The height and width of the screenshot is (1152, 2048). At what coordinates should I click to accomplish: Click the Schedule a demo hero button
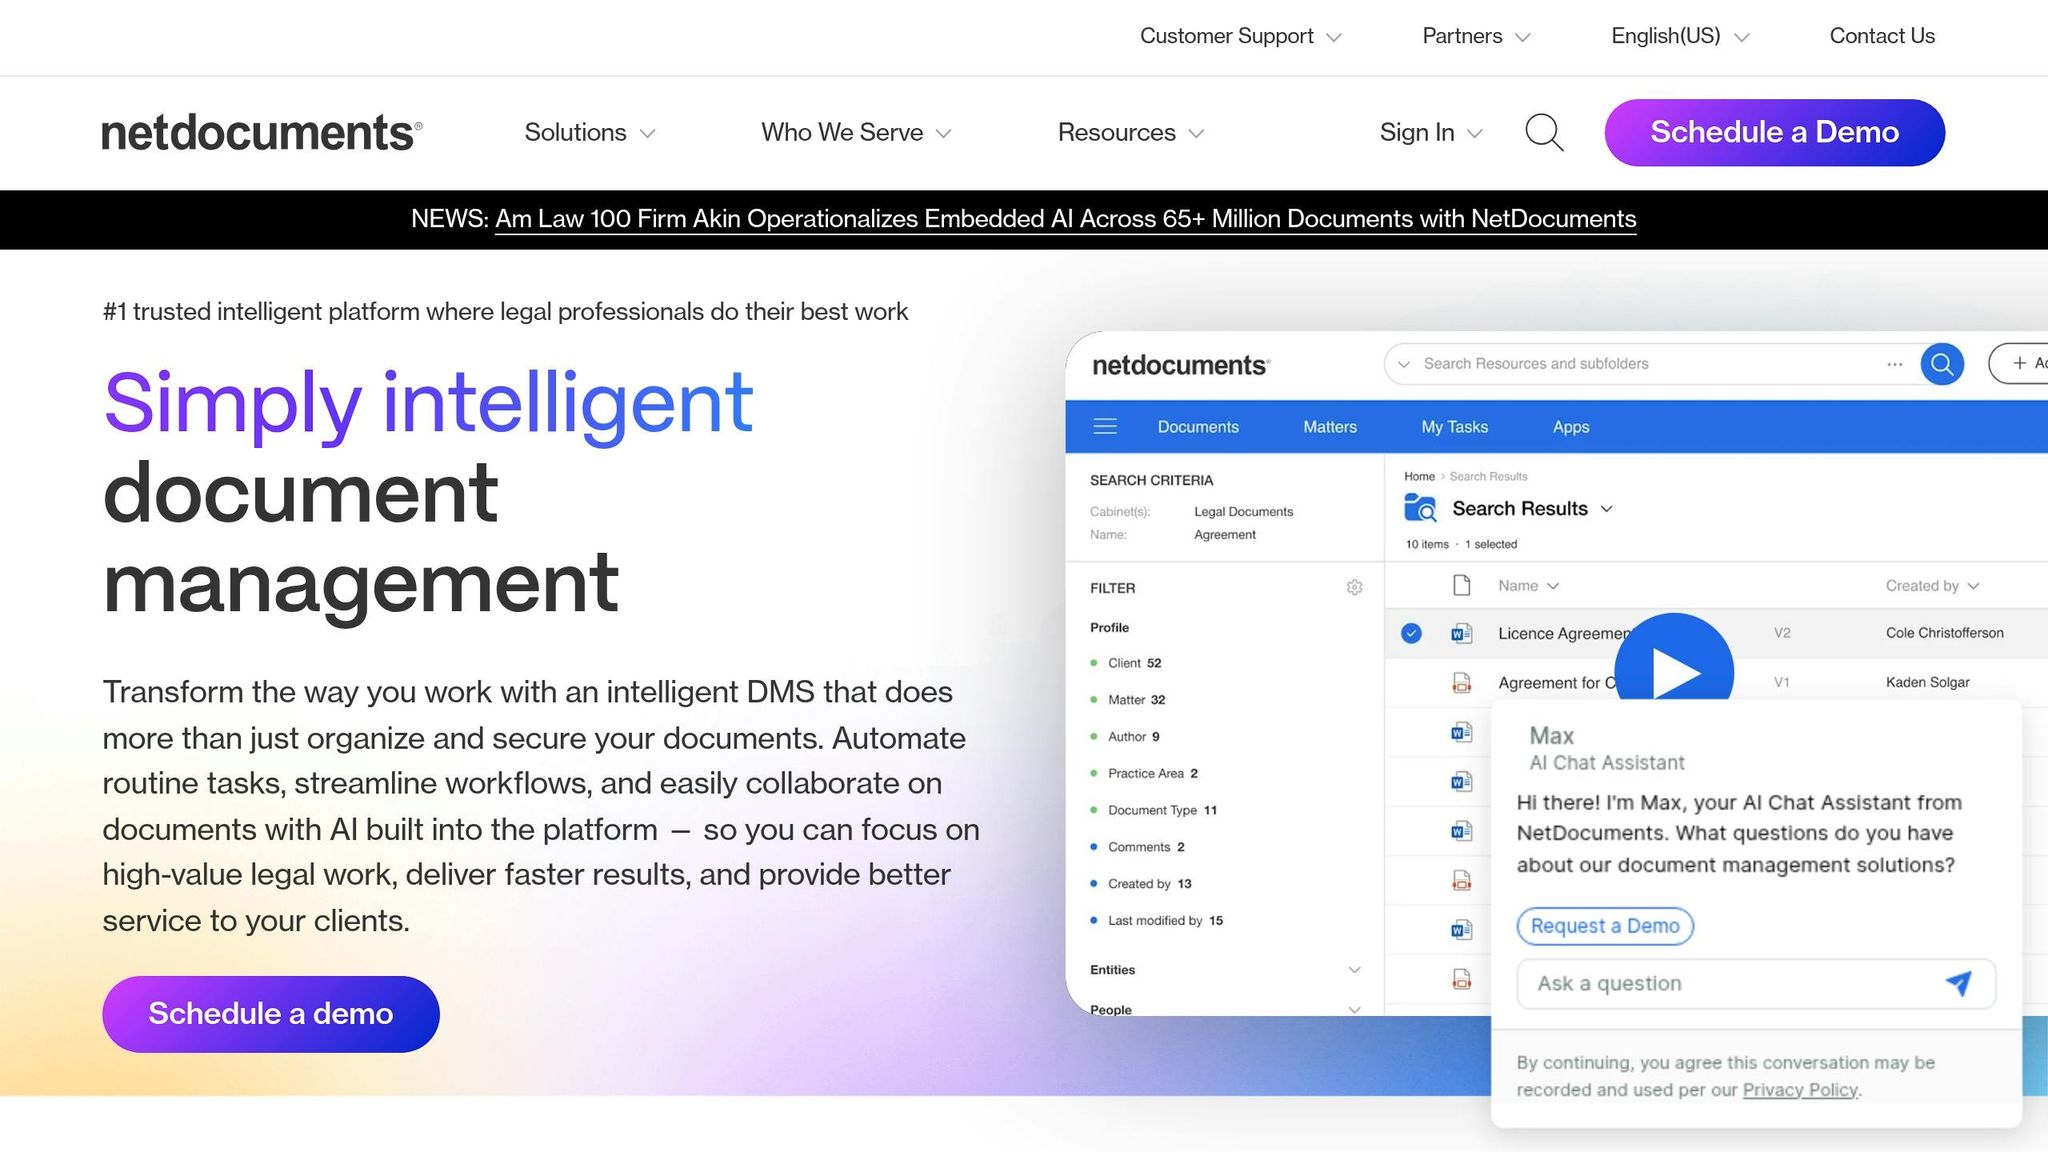(x=271, y=1014)
